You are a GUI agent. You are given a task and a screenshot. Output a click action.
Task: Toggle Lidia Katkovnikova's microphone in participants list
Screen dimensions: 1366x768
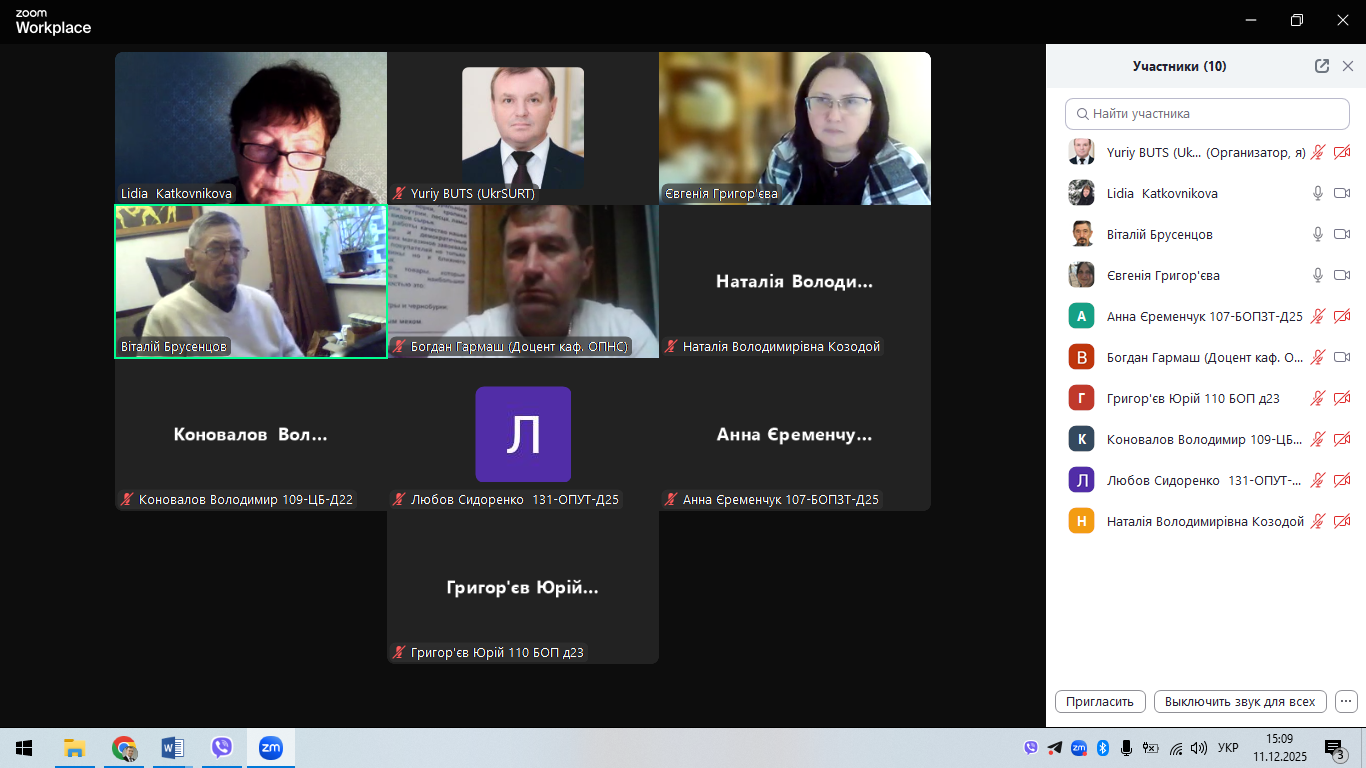(x=1318, y=193)
